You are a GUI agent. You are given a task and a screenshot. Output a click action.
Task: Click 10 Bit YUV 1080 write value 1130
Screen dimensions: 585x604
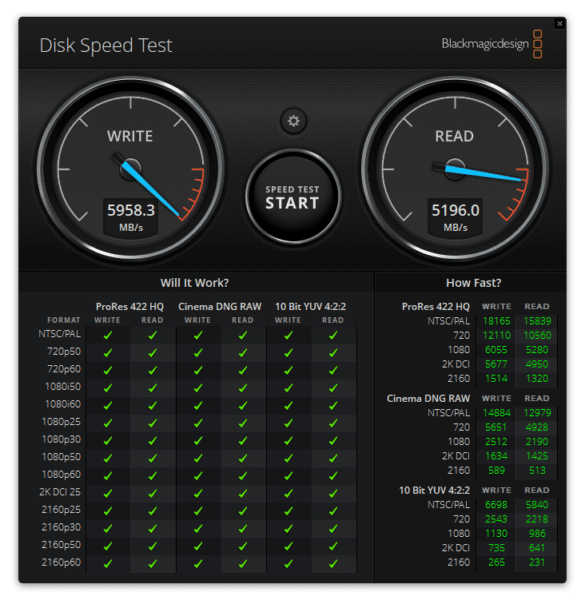coord(496,534)
